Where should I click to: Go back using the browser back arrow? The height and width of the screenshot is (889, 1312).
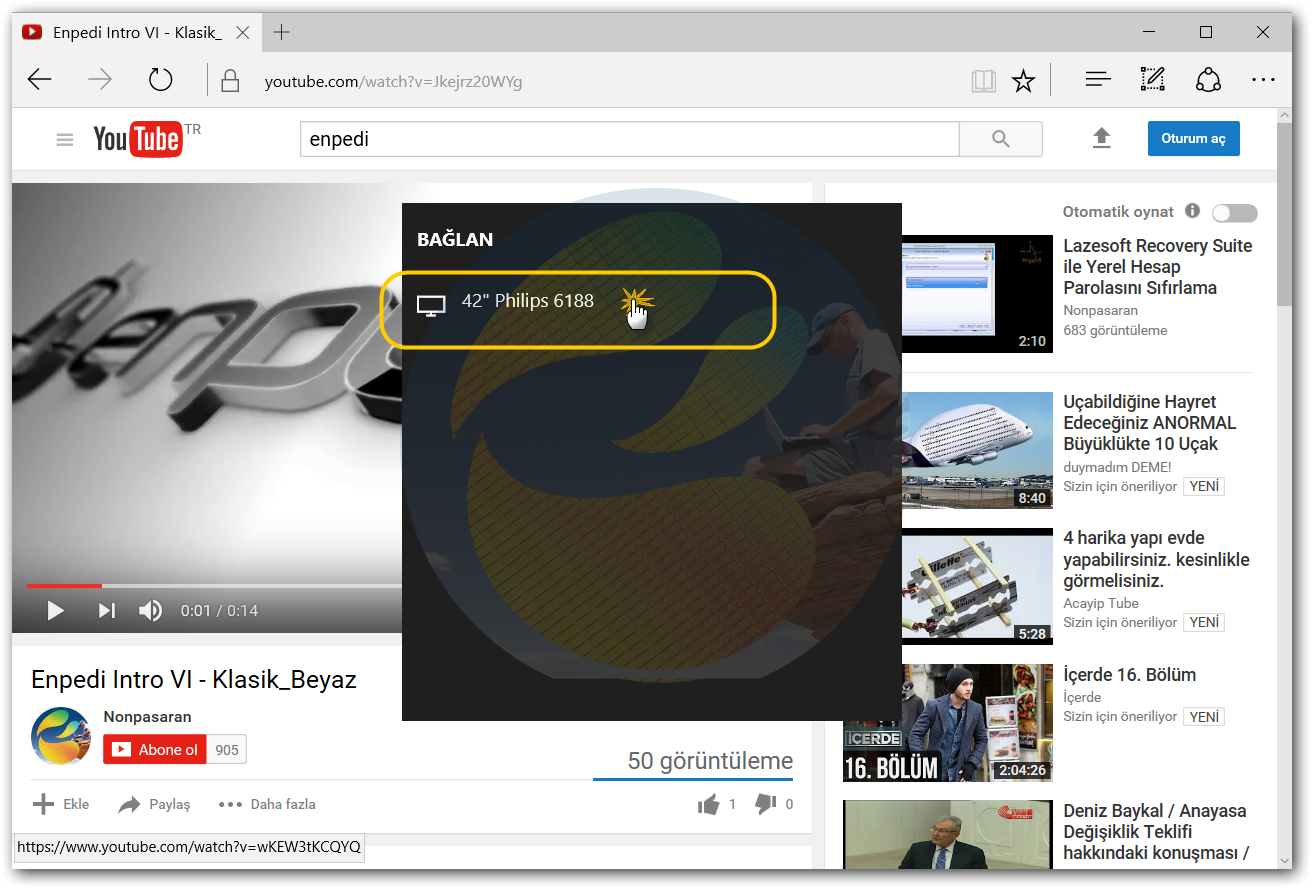40,80
